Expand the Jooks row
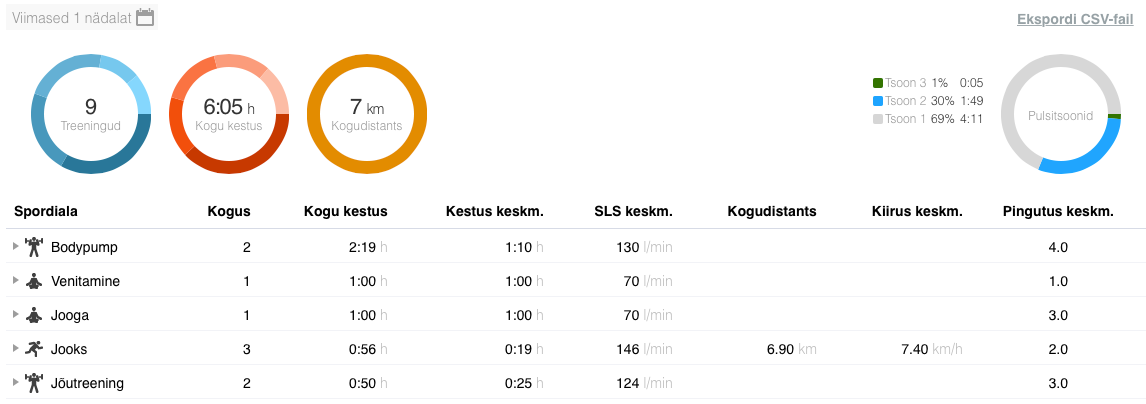Image resolution: width=1146 pixels, height=404 pixels. [x=15, y=349]
